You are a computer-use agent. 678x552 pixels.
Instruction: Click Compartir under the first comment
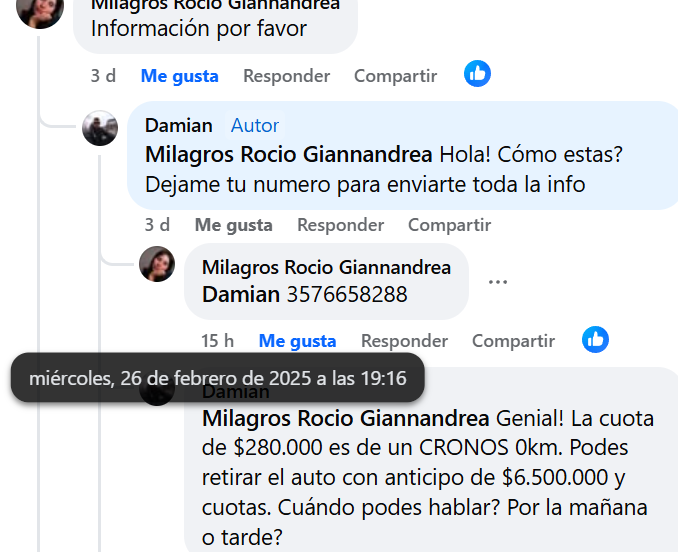coord(395,76)
